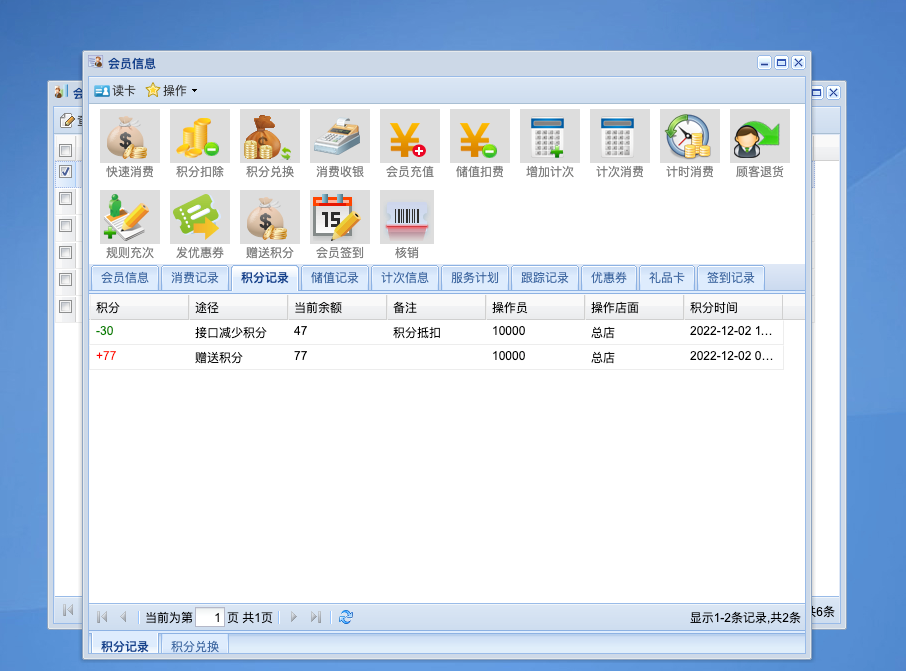Open the 计时消费 timed consumption icon

689,137
